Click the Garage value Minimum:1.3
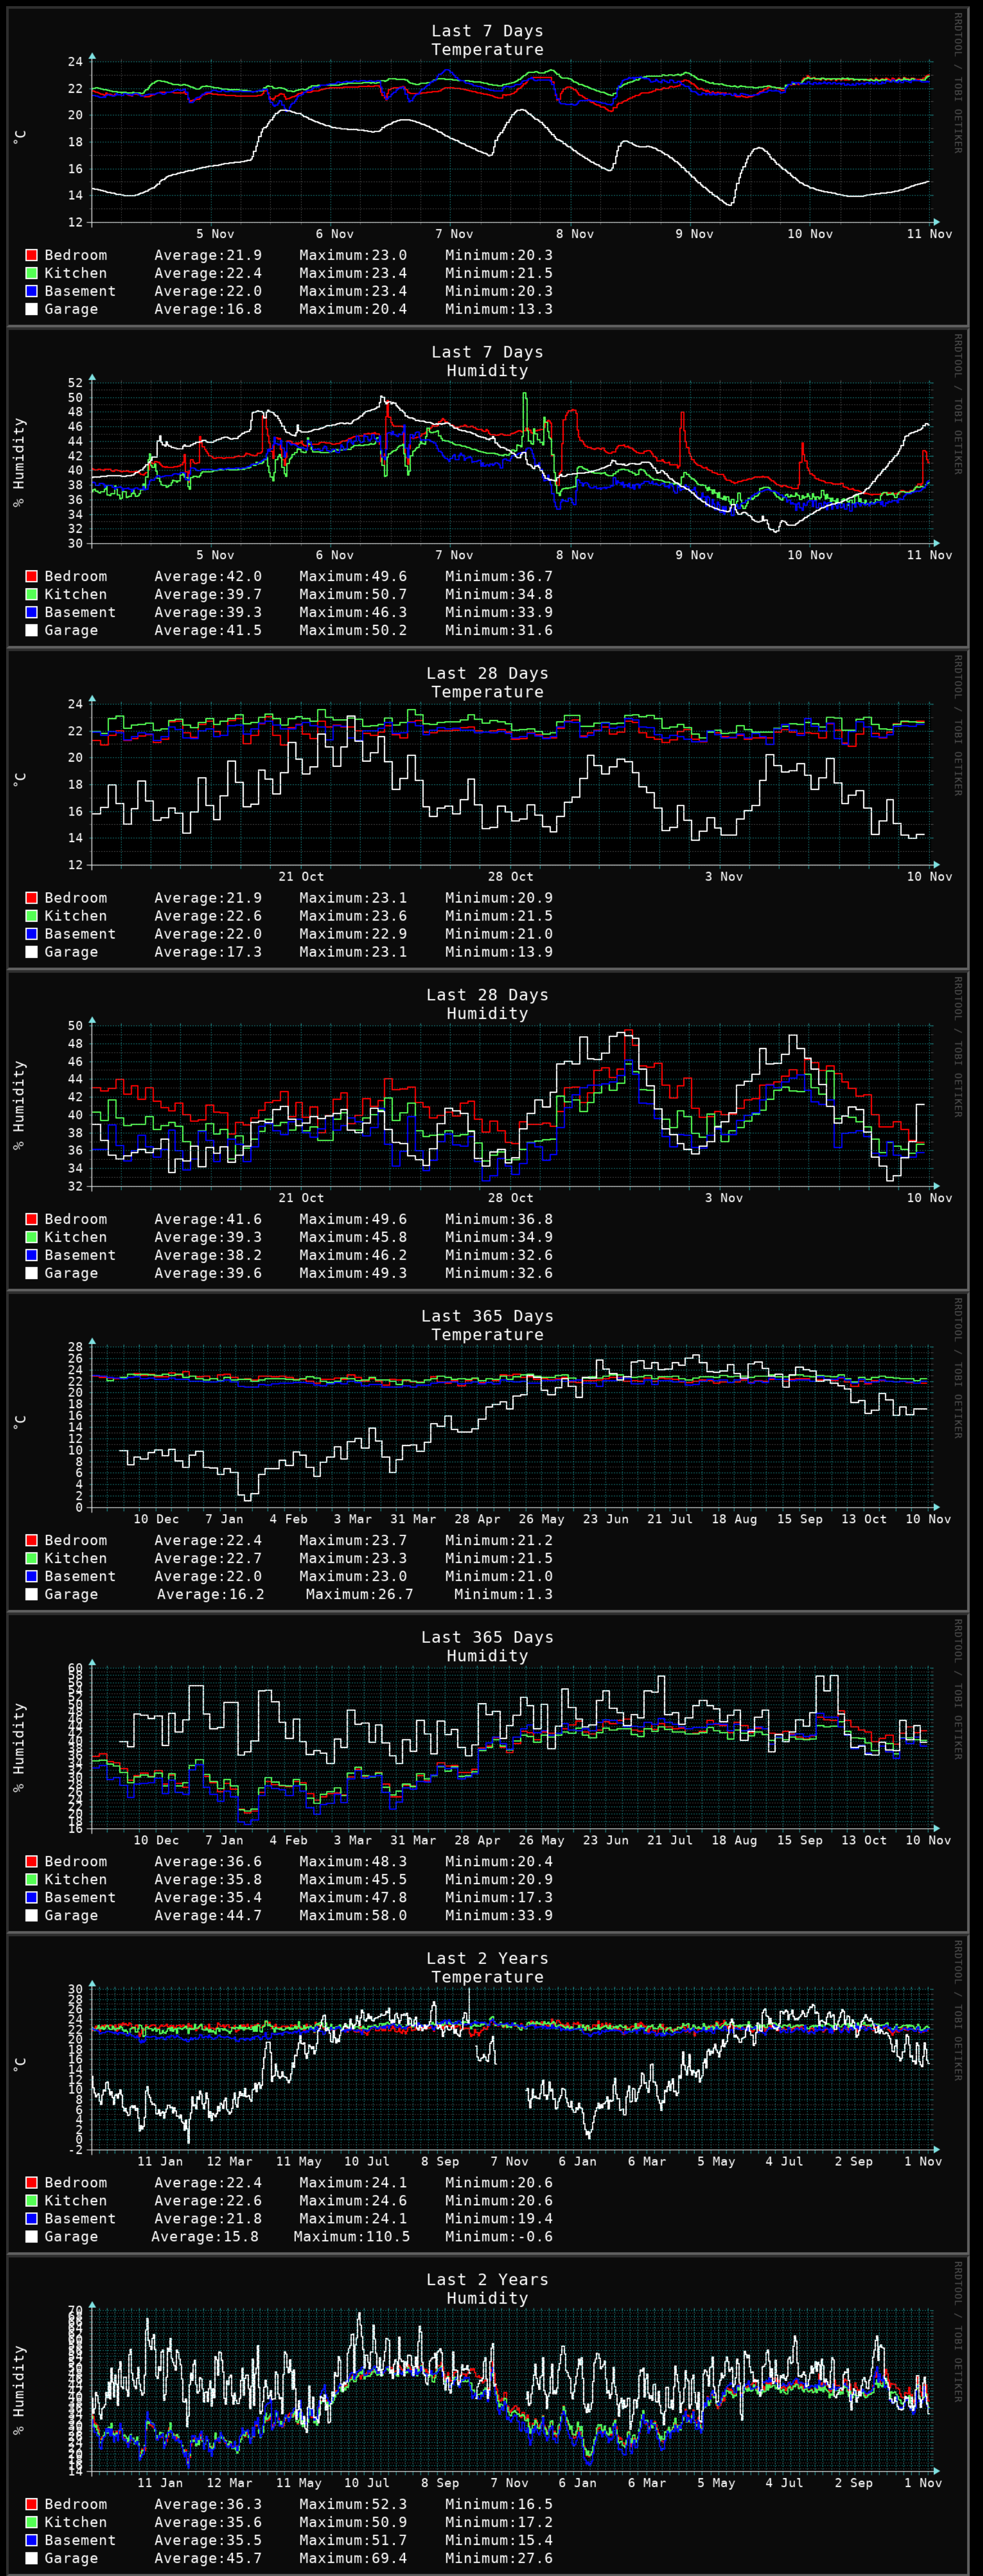This screenshot has height=2576, width=983. pyautogui.click(x=503, y=1594)
